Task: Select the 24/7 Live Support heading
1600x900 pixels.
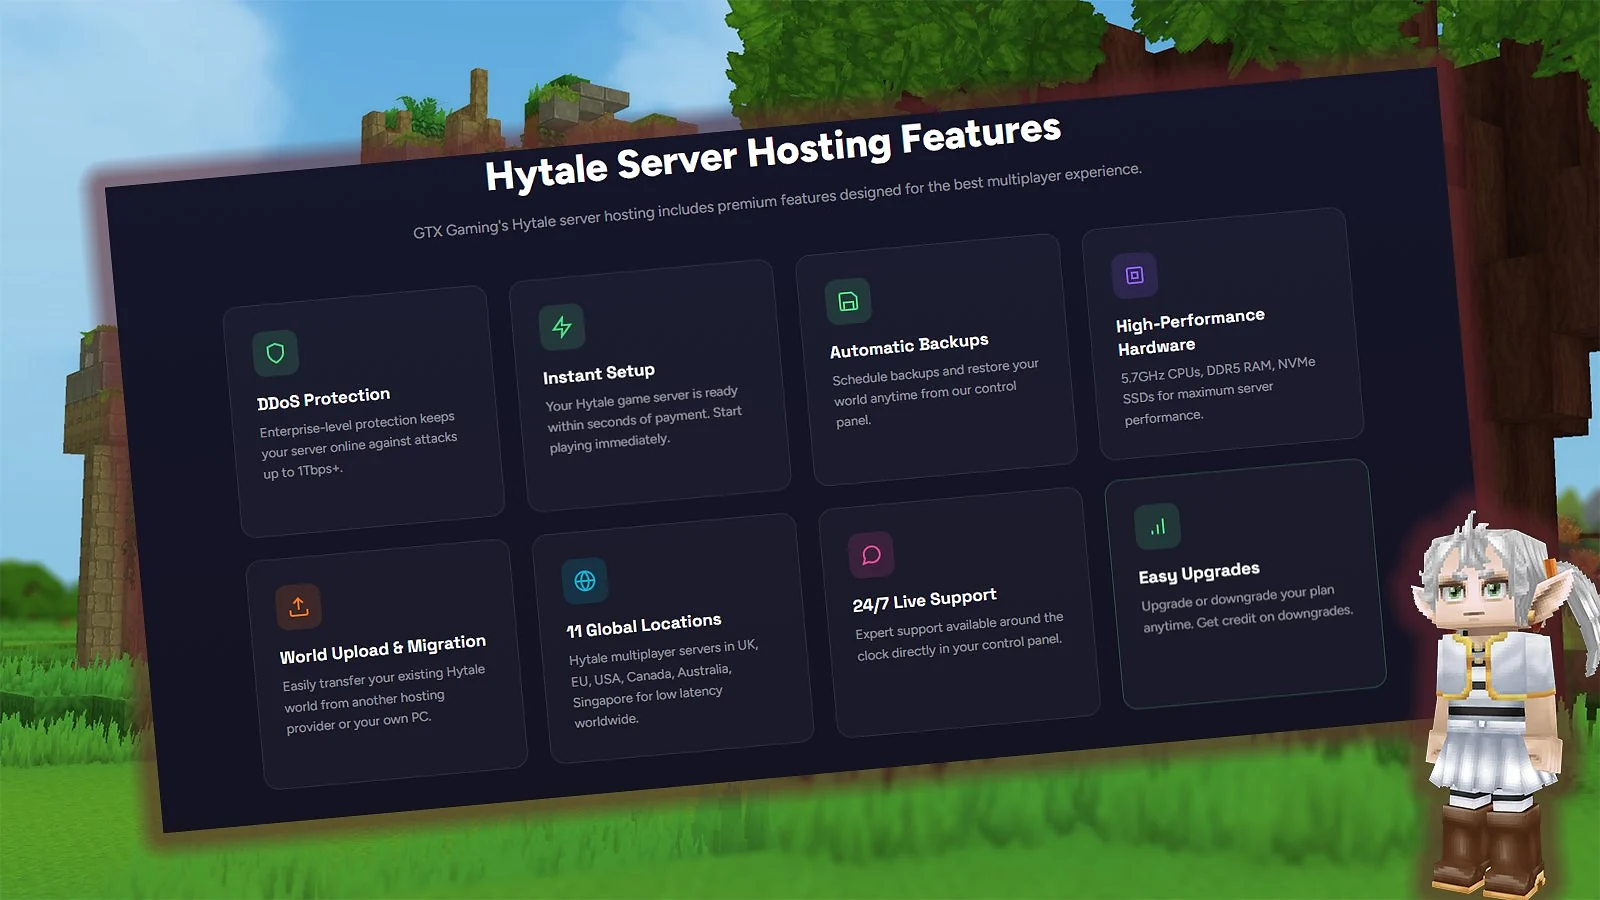Action: [924, 599]
